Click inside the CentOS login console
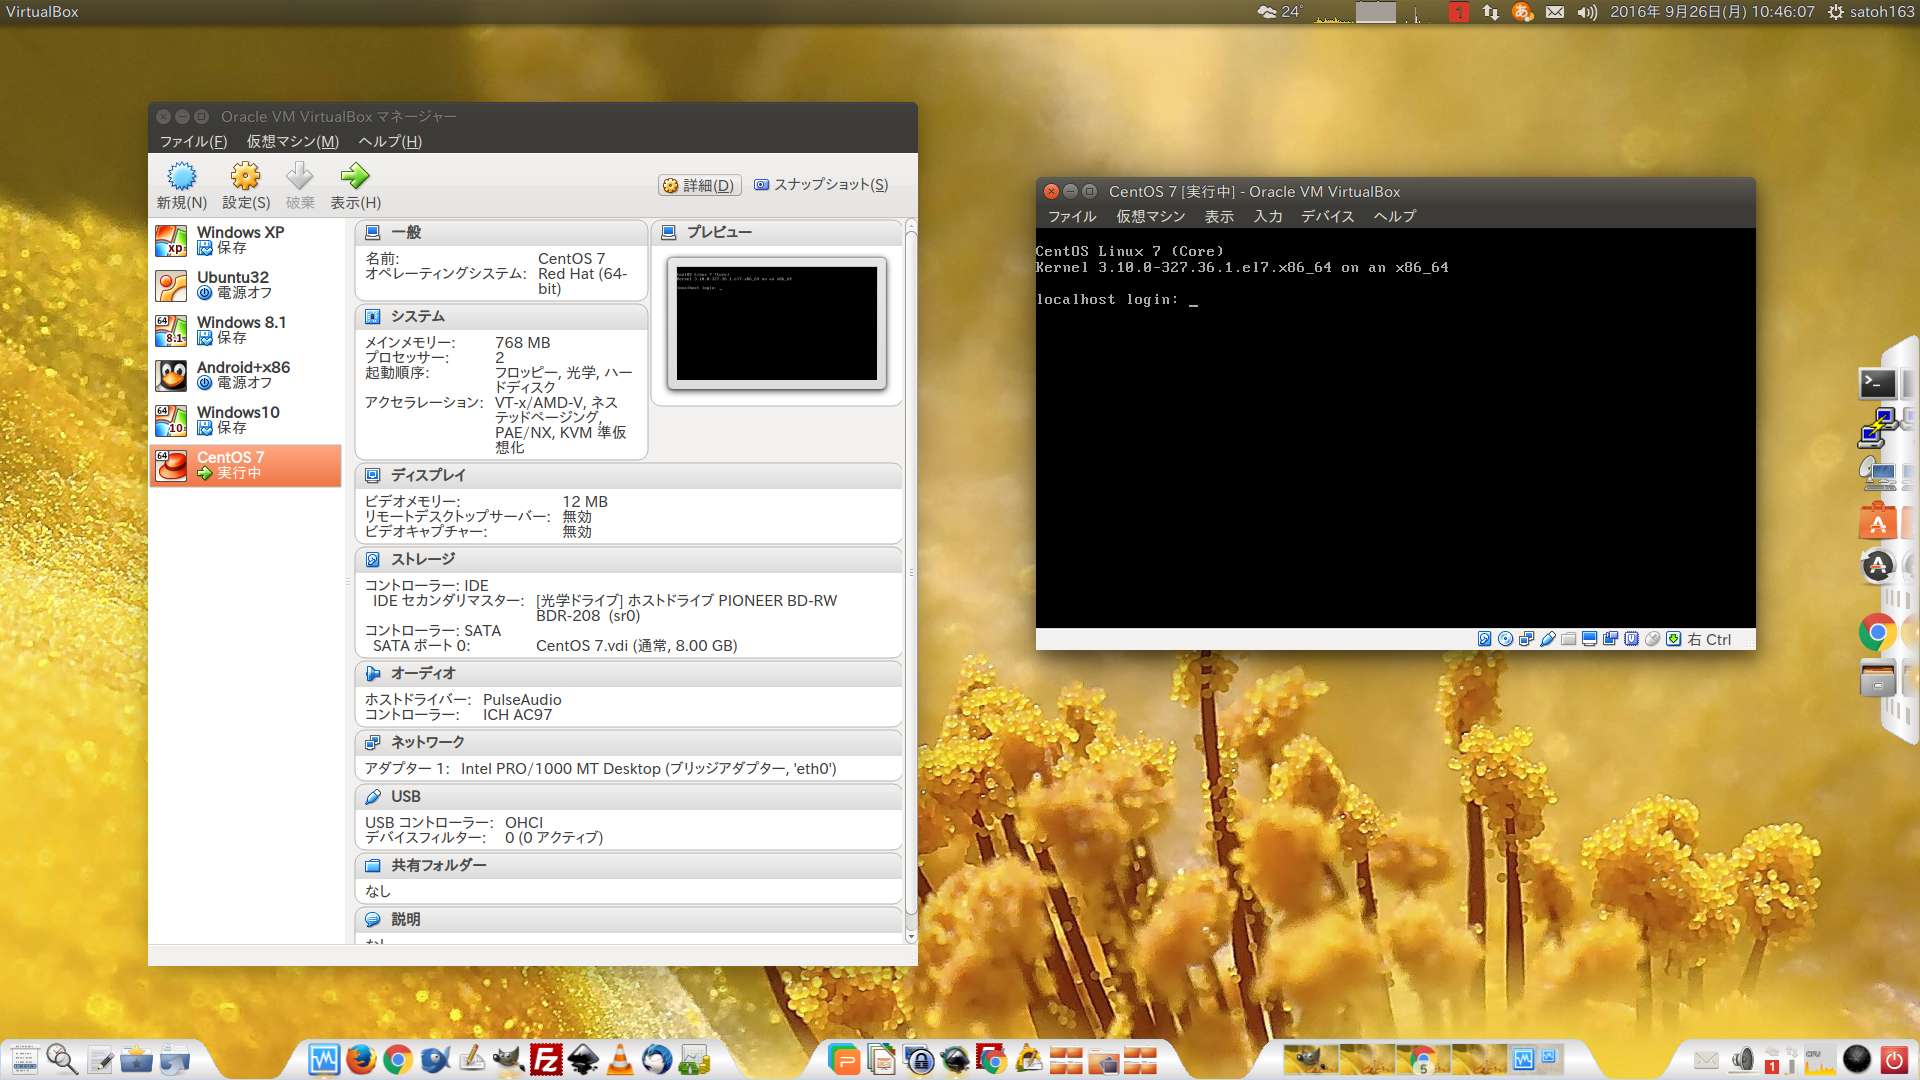This screenshot has height=1080, width=1920. (1395, 428)
